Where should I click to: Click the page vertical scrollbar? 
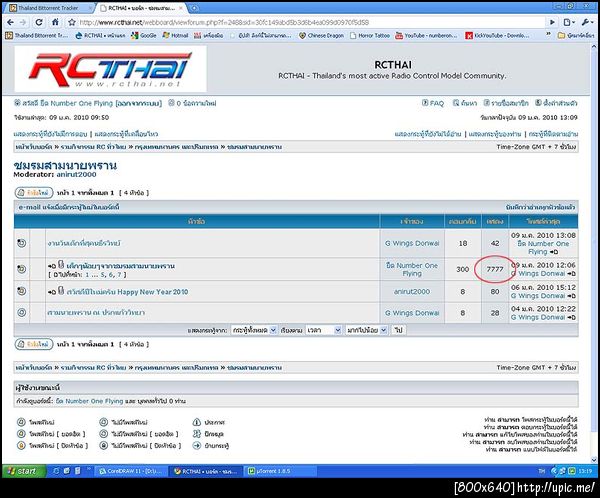pos(593,253)
